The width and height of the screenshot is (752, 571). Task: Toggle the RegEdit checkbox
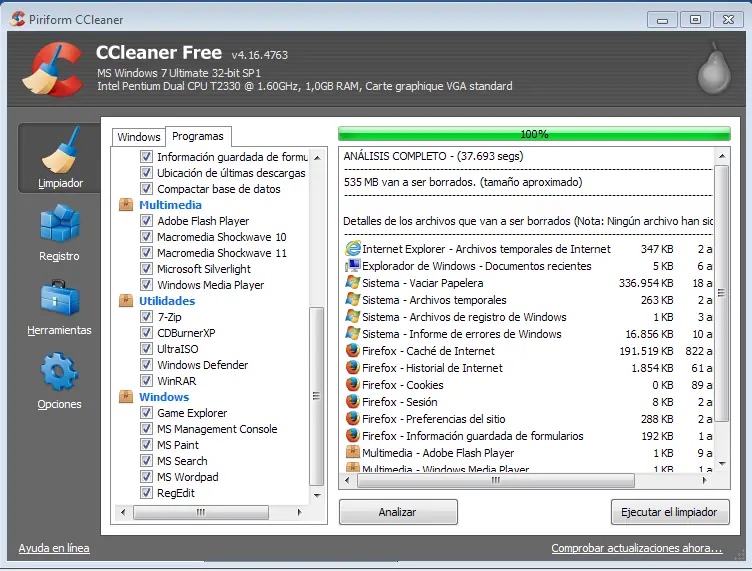point(146,493)
